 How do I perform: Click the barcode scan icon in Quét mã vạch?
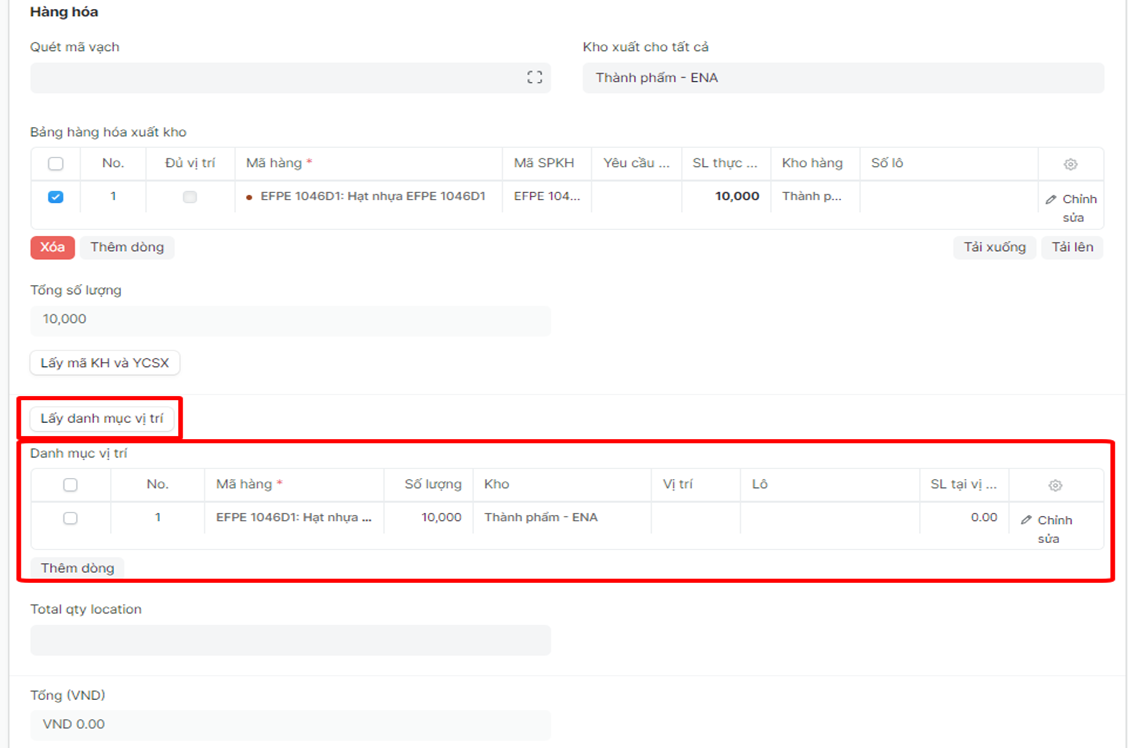pyautogui.click(x=534, y=78)
